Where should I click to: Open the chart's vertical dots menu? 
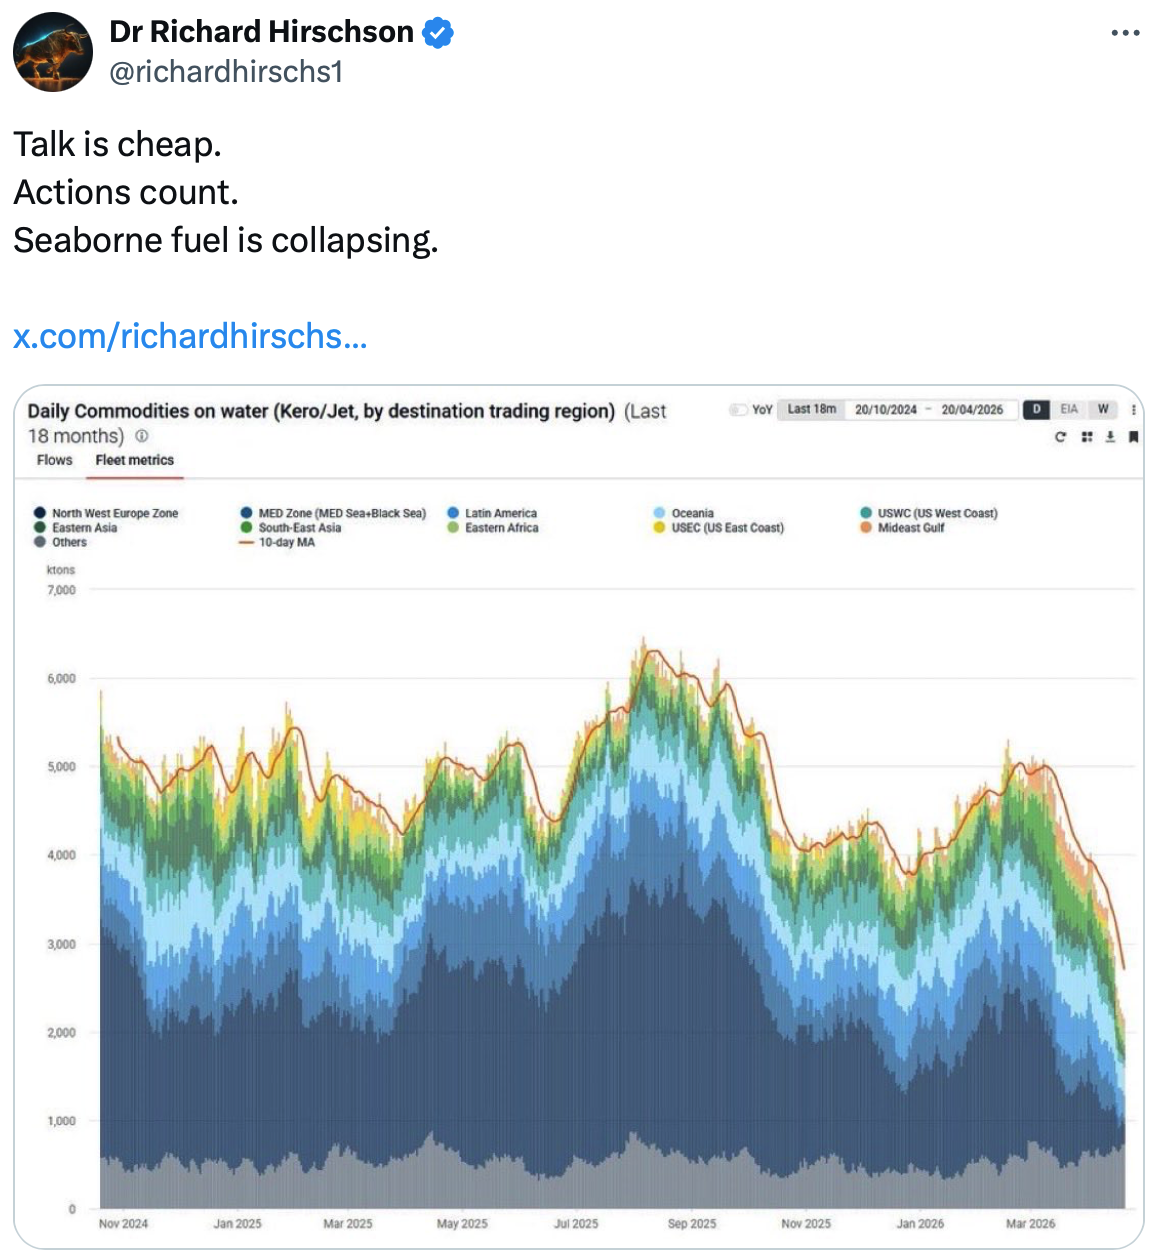pos(1133,410)
